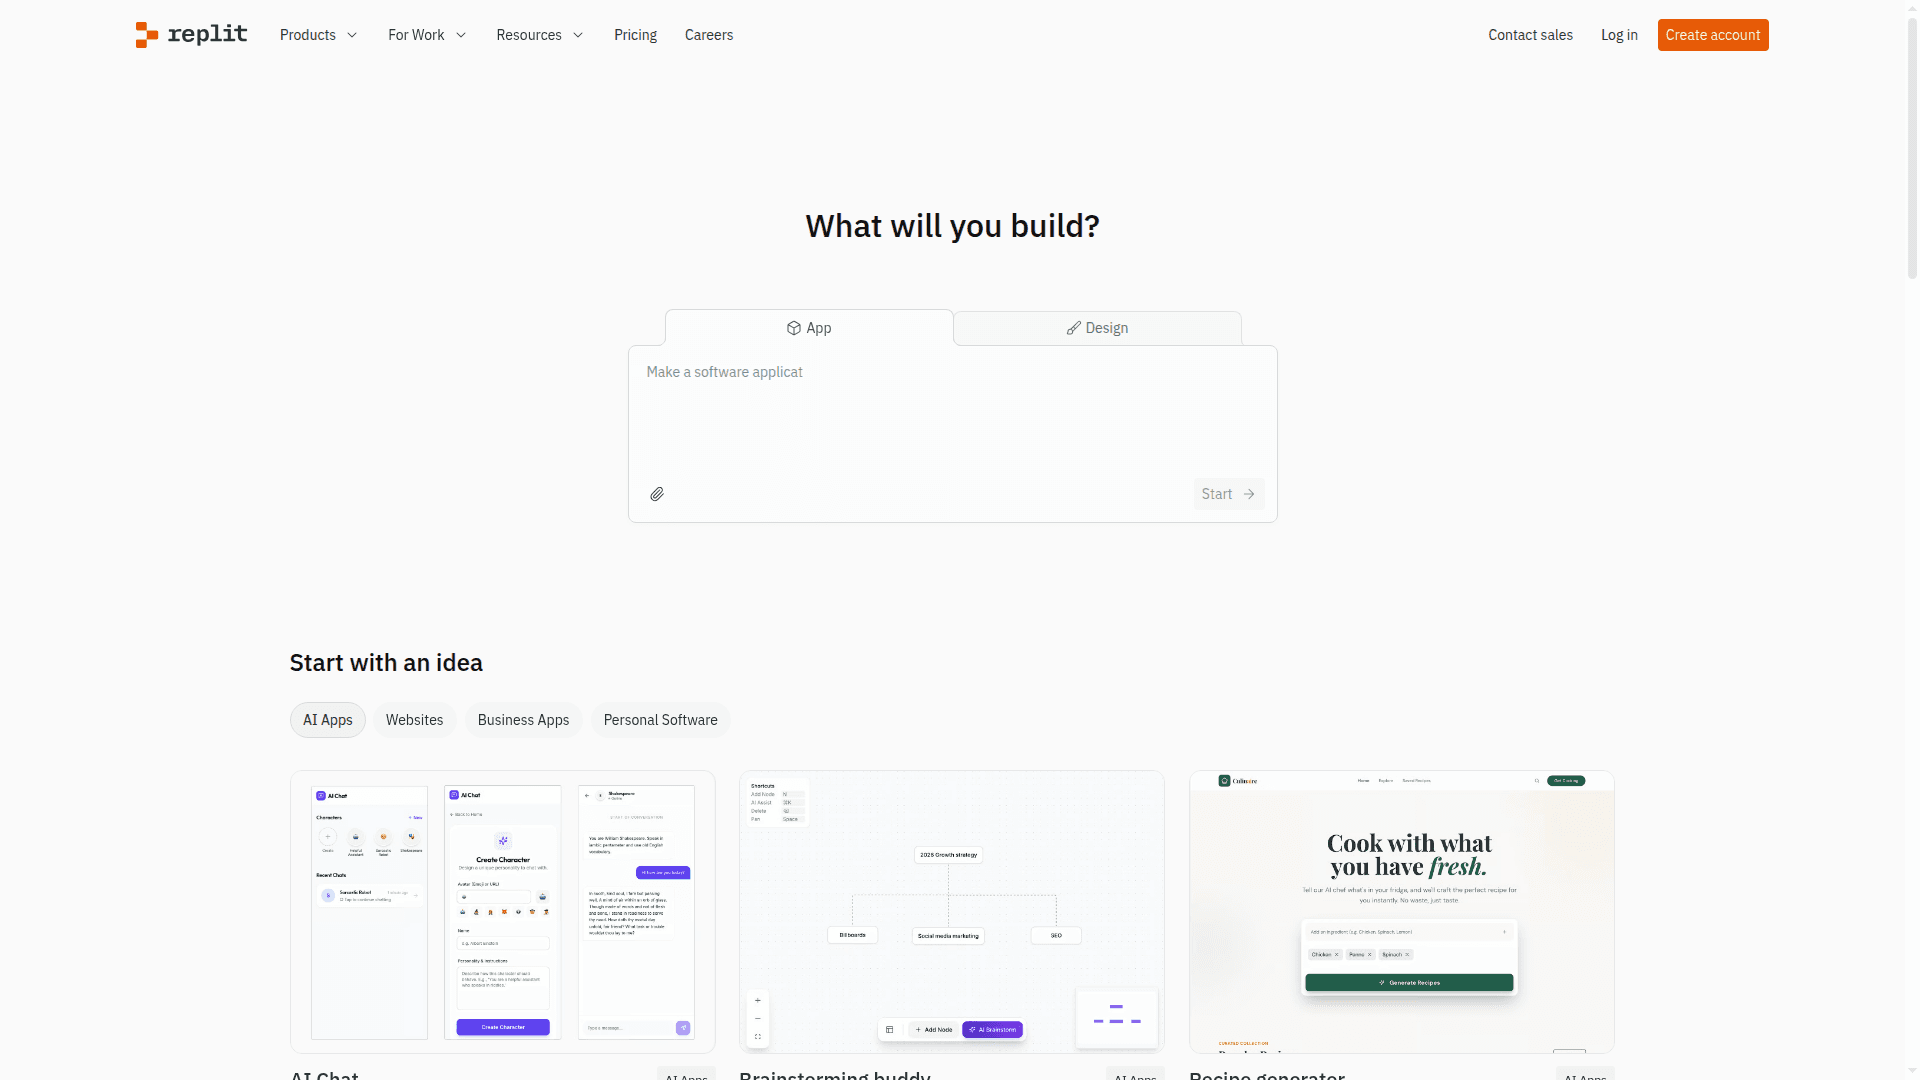Screen dimensions: 1920x1080
Task: Go to the Pricing page
Action: pyautogui.click(x=635, y=35)
